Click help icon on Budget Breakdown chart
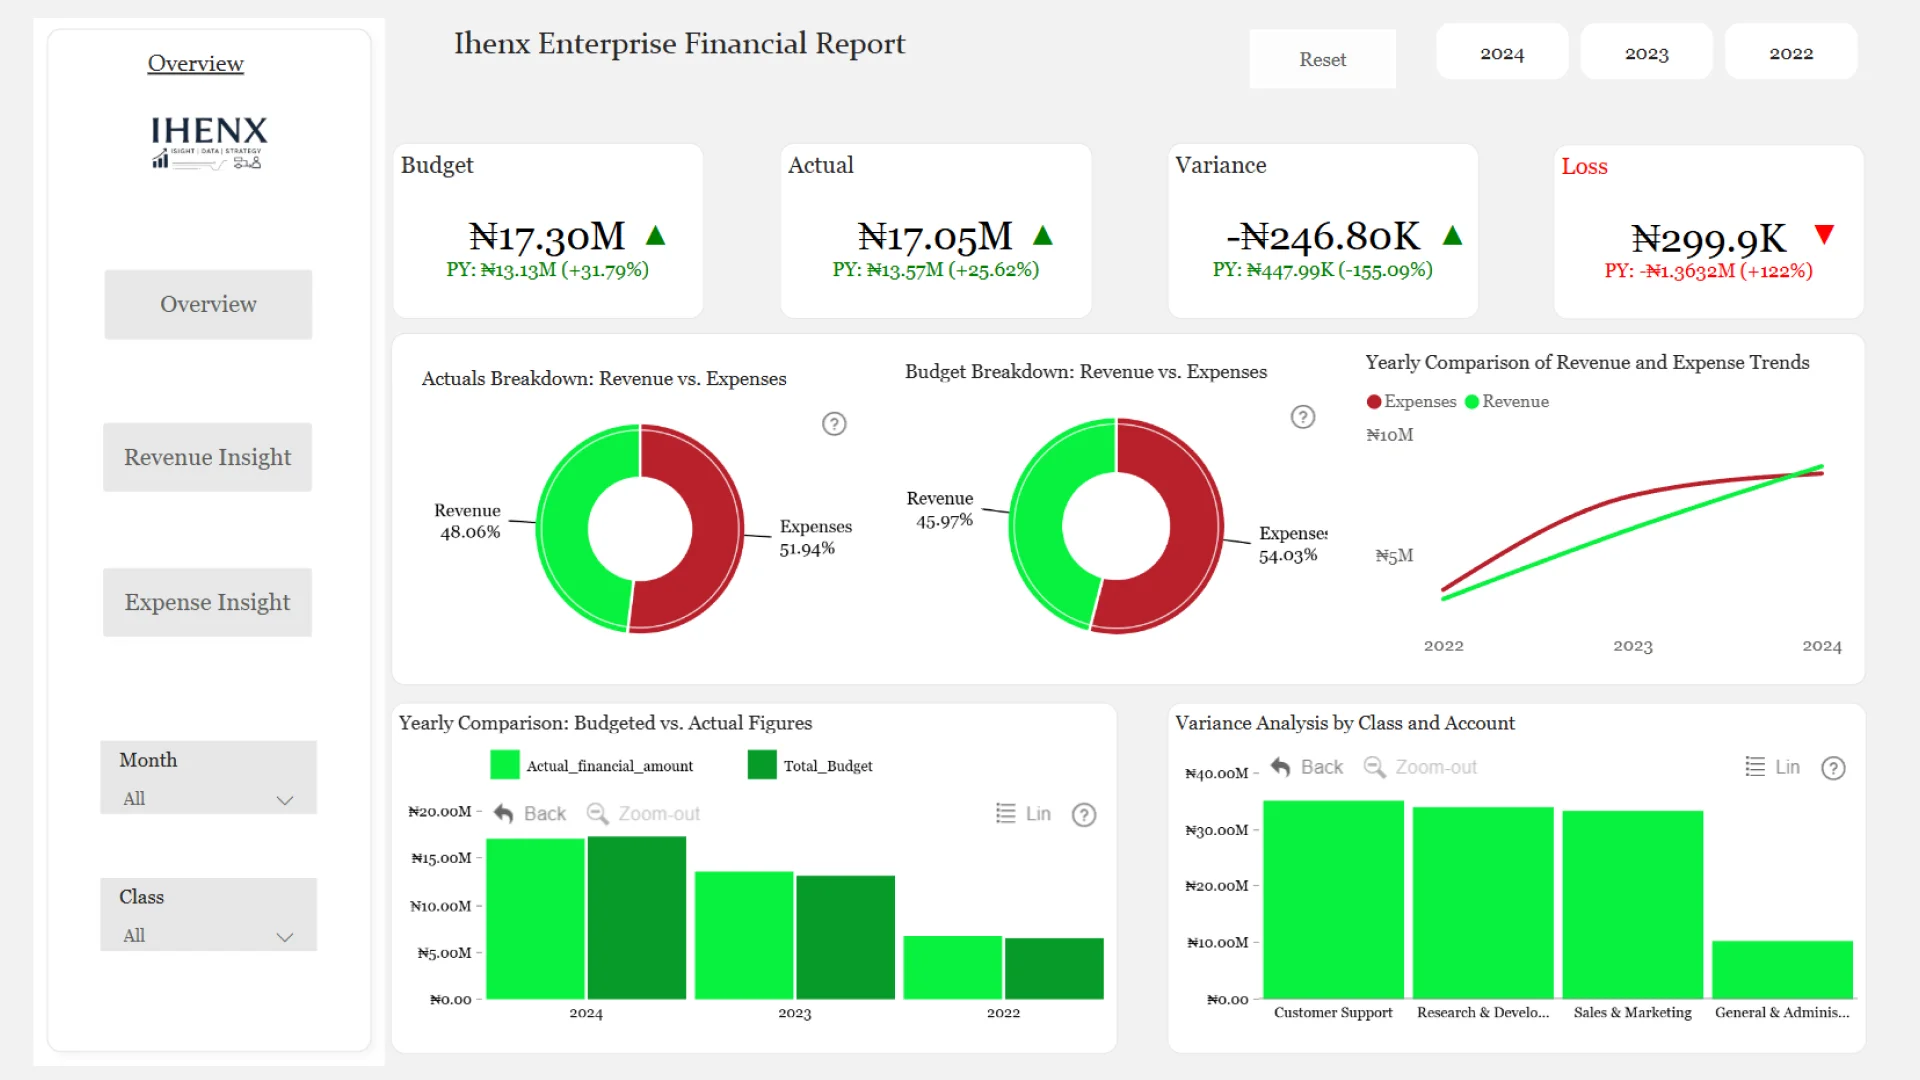This screenshot has height=1080, width=1920. pos(1302,417)
